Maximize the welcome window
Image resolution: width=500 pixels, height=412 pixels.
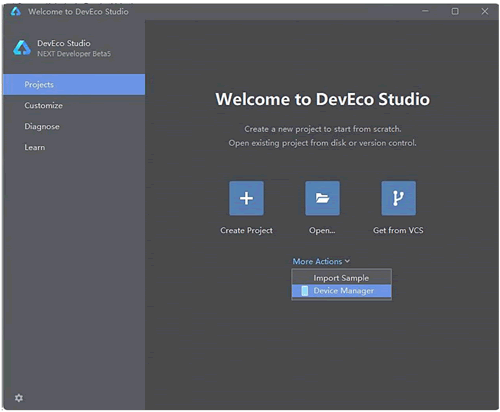coord(455,11)
